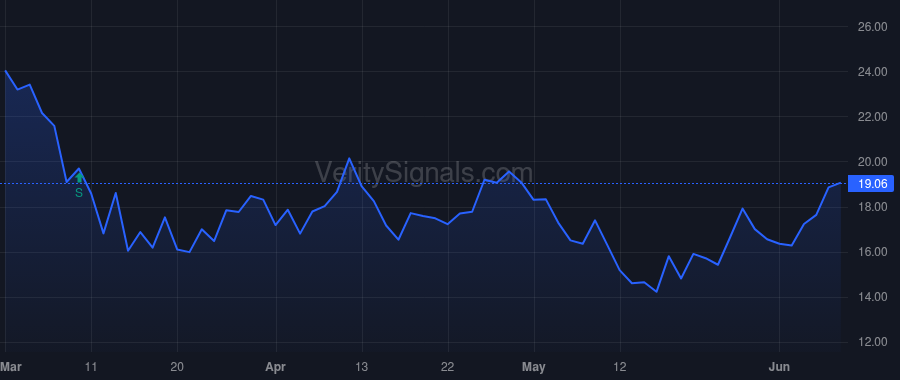Click the 20 date axis label
Viewport: 900px width, 380px height.
177,367
